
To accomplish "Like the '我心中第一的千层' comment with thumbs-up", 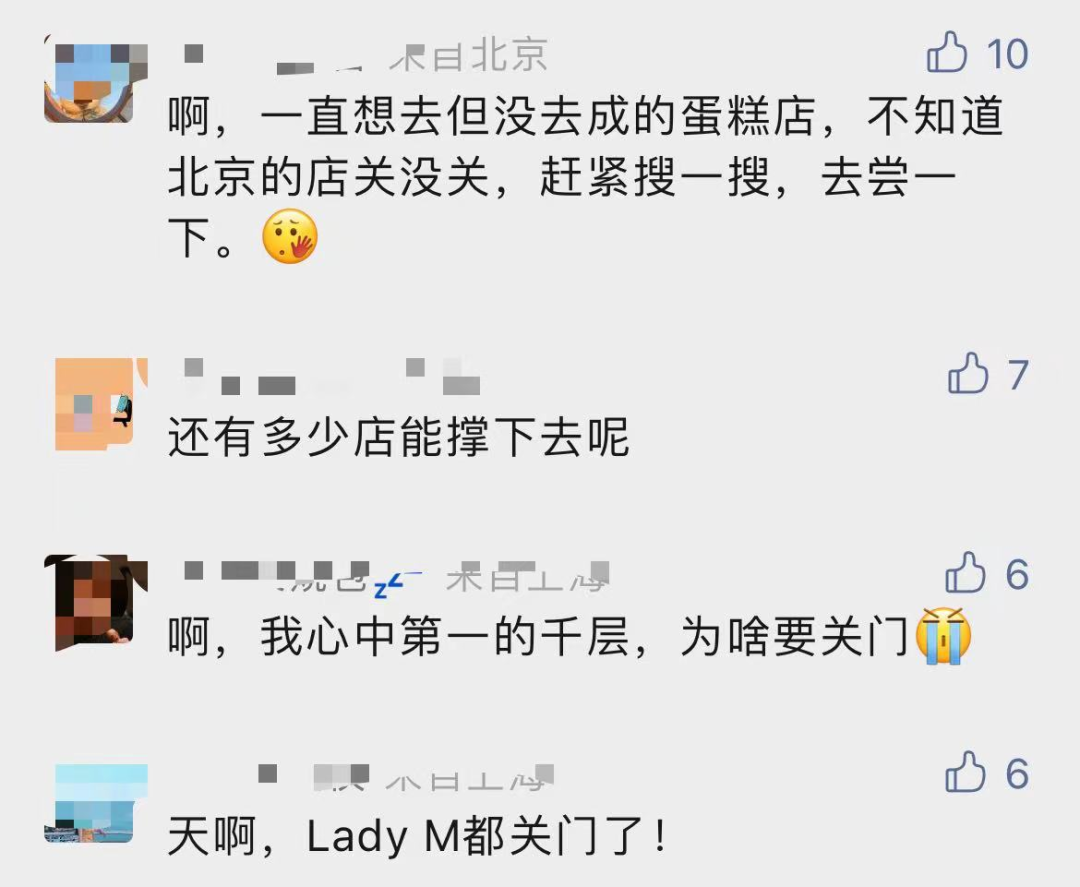I will (x=965, y=572).
